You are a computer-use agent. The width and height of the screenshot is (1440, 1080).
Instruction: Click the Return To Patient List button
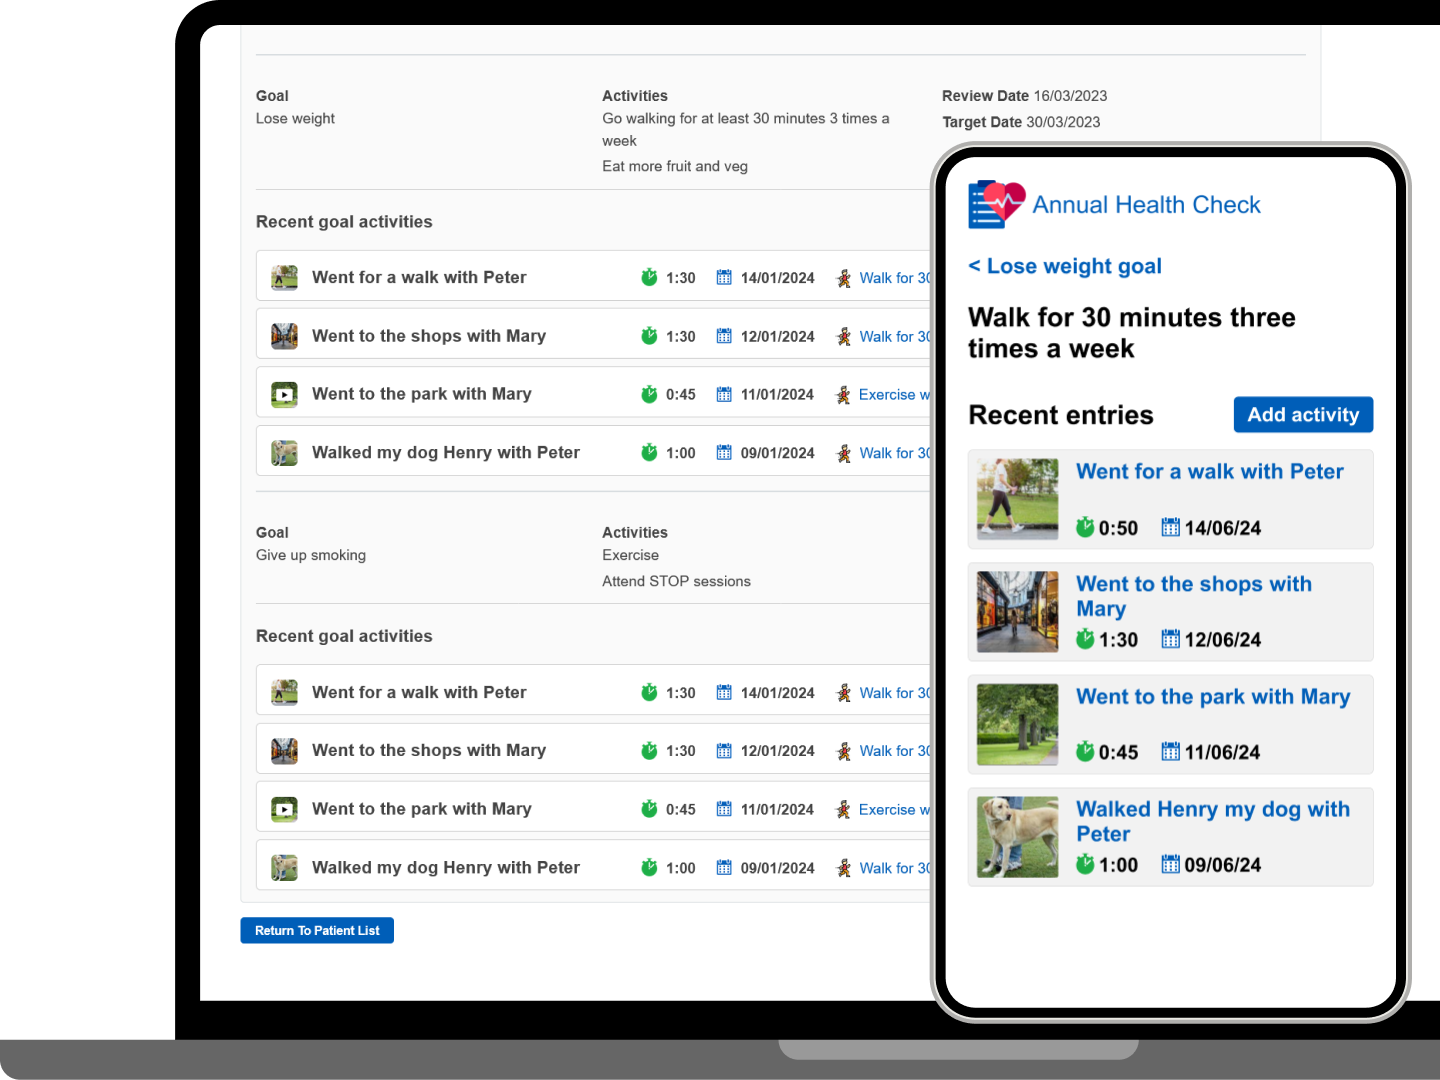(x=316, y=930)
